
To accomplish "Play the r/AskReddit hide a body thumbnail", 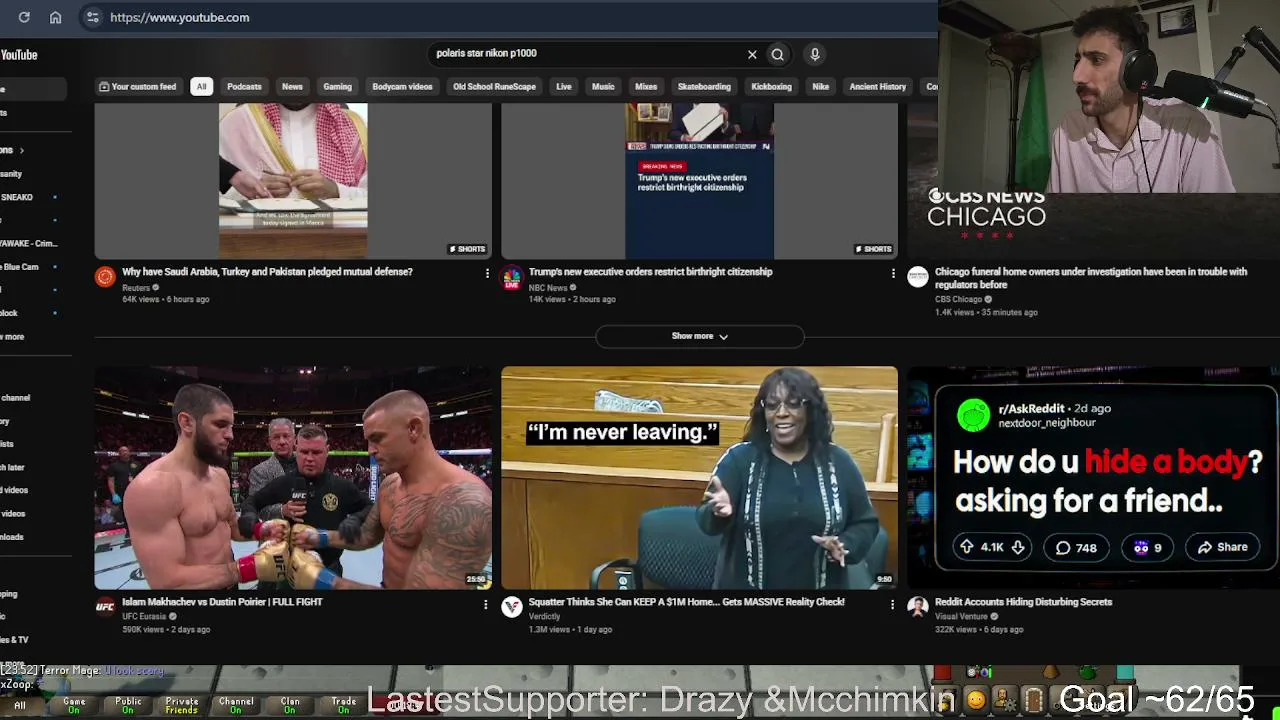I will (x=1093, y=478).
